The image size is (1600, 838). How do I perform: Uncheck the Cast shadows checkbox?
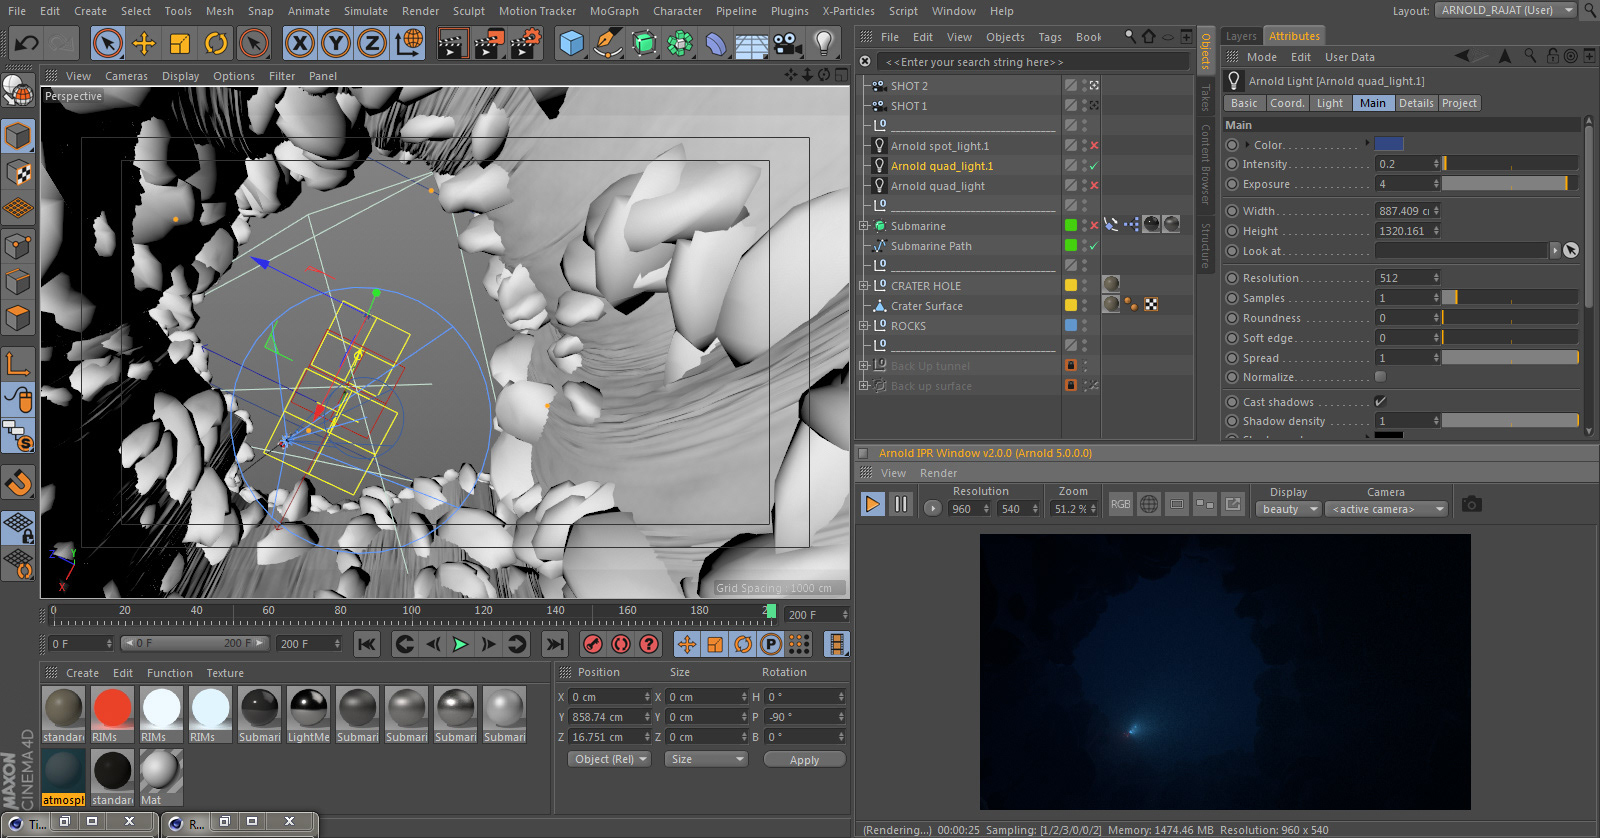(x=1380, y=402)
